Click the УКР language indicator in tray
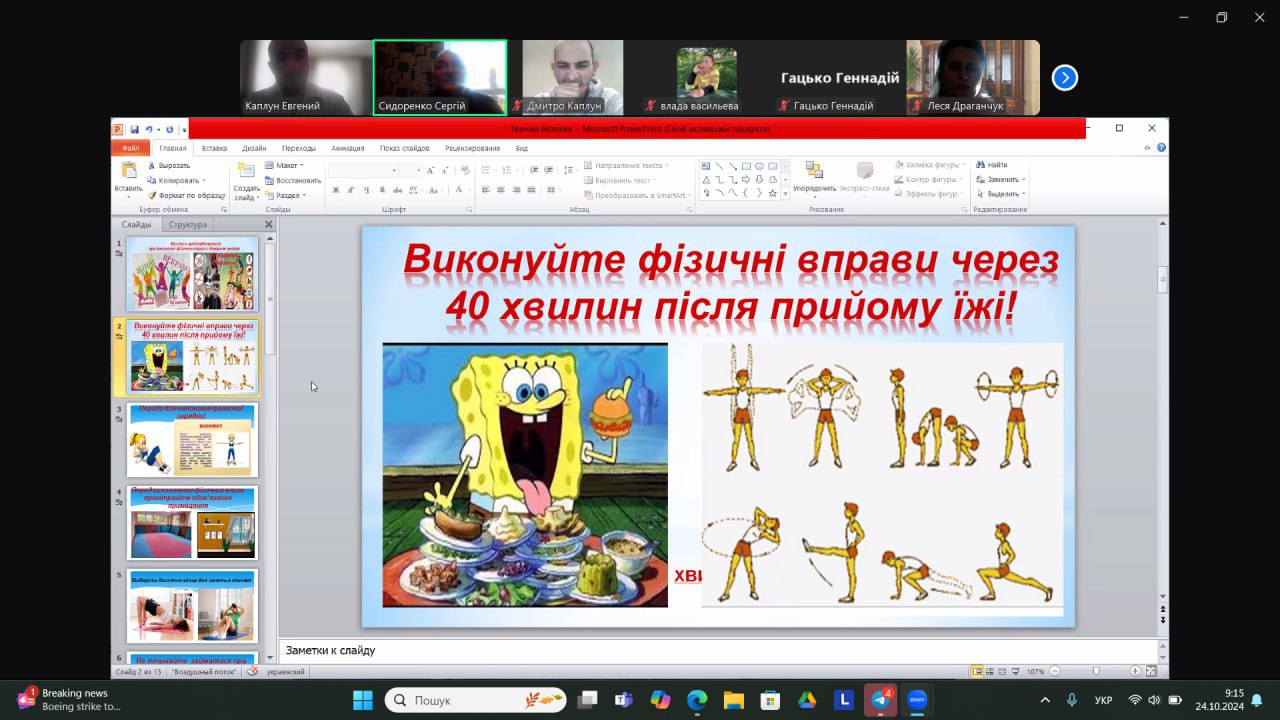The width and height of the screenshot is (1280, 720). tap(1104, 700)
